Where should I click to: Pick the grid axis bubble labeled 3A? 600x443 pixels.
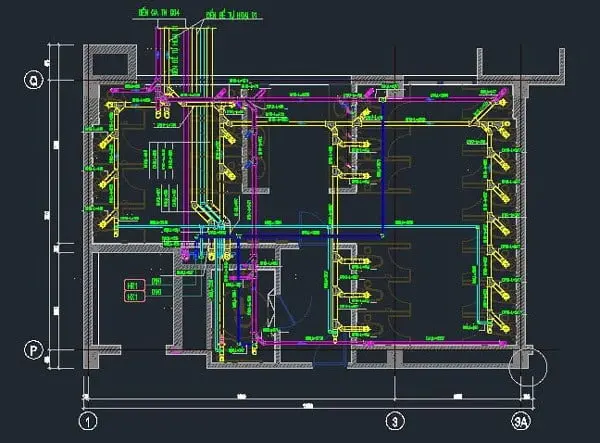[521, 422]
